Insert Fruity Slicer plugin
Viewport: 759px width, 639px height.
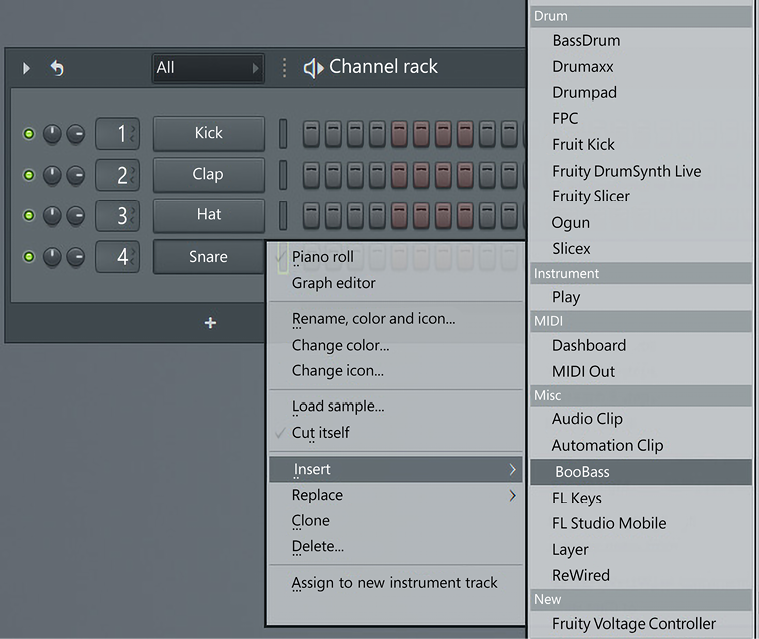(x=641, y=196)
